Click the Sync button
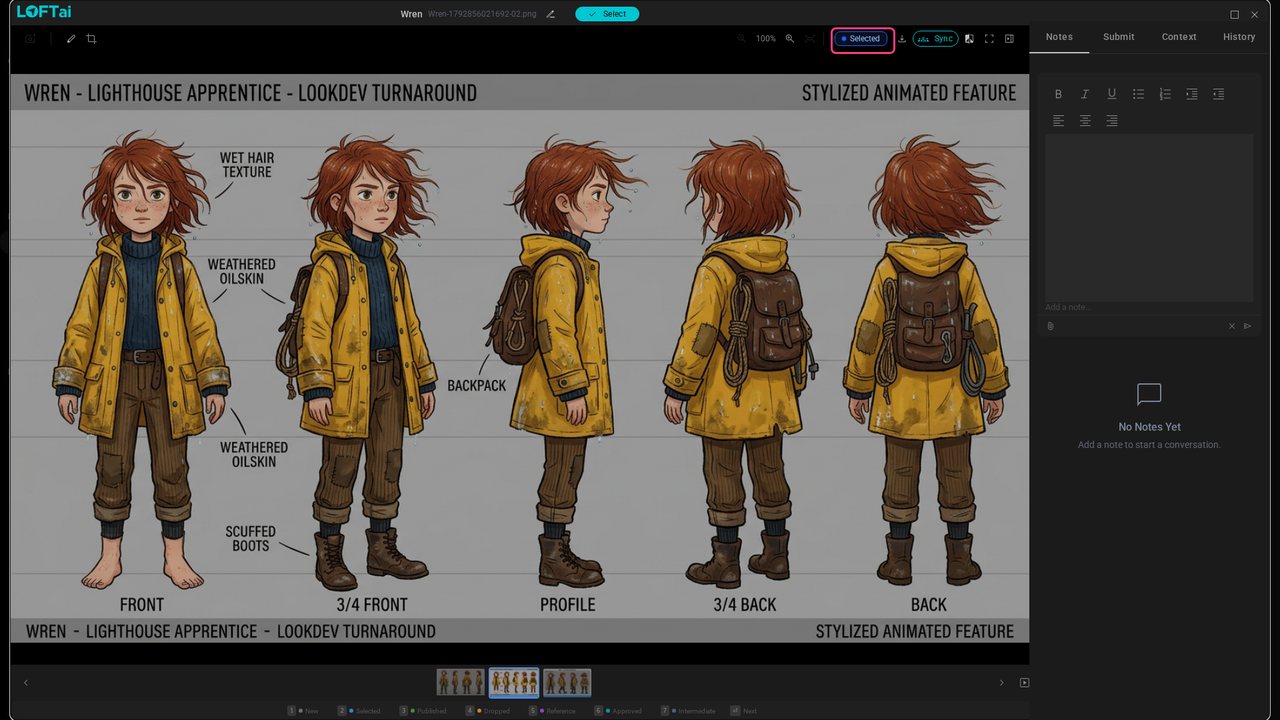This screenshot has width=1280, height=720. (935, 39)
